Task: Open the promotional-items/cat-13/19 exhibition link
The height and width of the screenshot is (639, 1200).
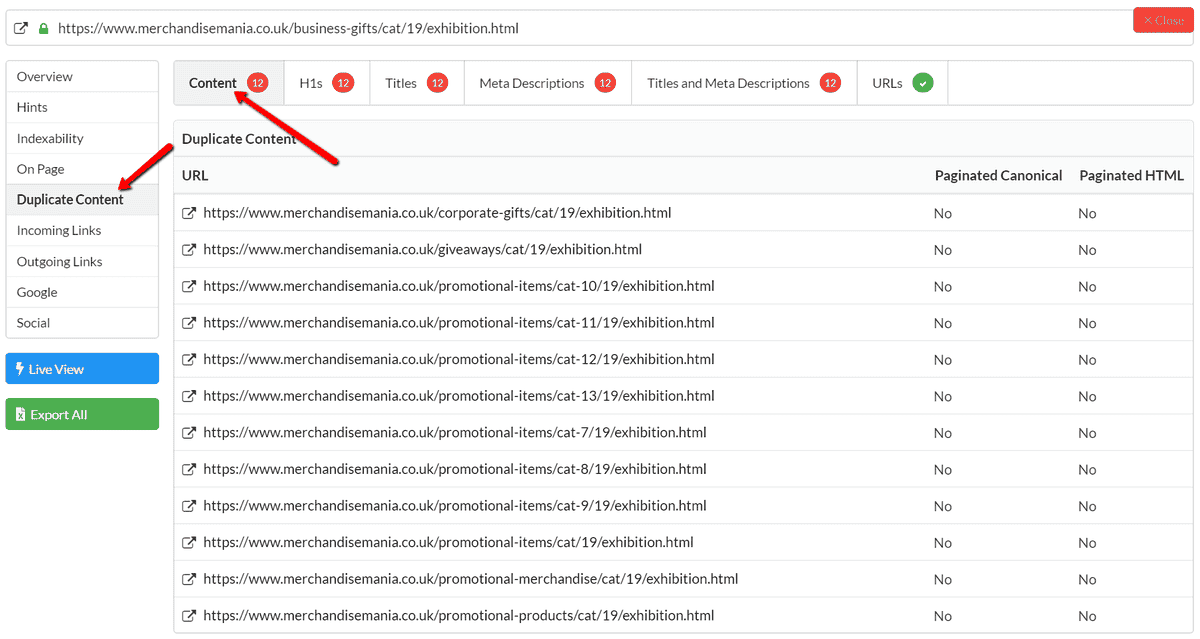Action: 459,396
